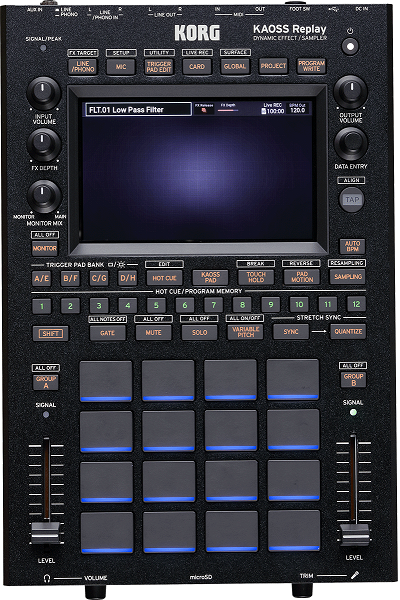Screen dimensions: 400x600
Task: Select hot cue memory 9
Action: pos(271,305)
